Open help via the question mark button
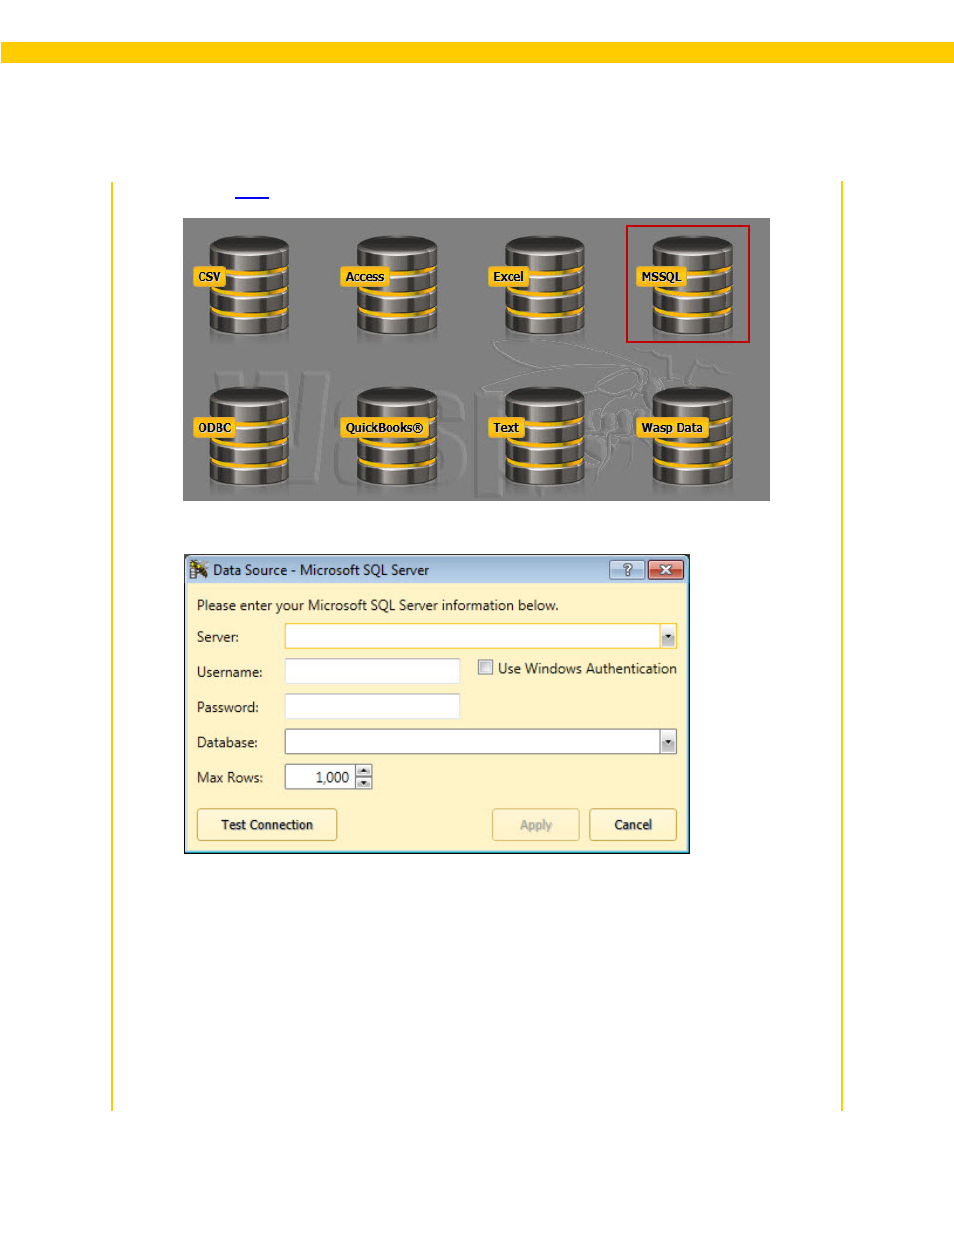954x1235 pixels. click(627, 570)
